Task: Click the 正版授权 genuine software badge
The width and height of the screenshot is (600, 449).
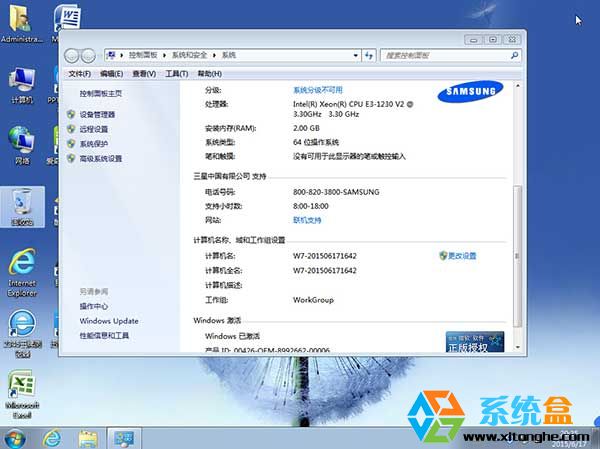Action: tap(474, 342)
